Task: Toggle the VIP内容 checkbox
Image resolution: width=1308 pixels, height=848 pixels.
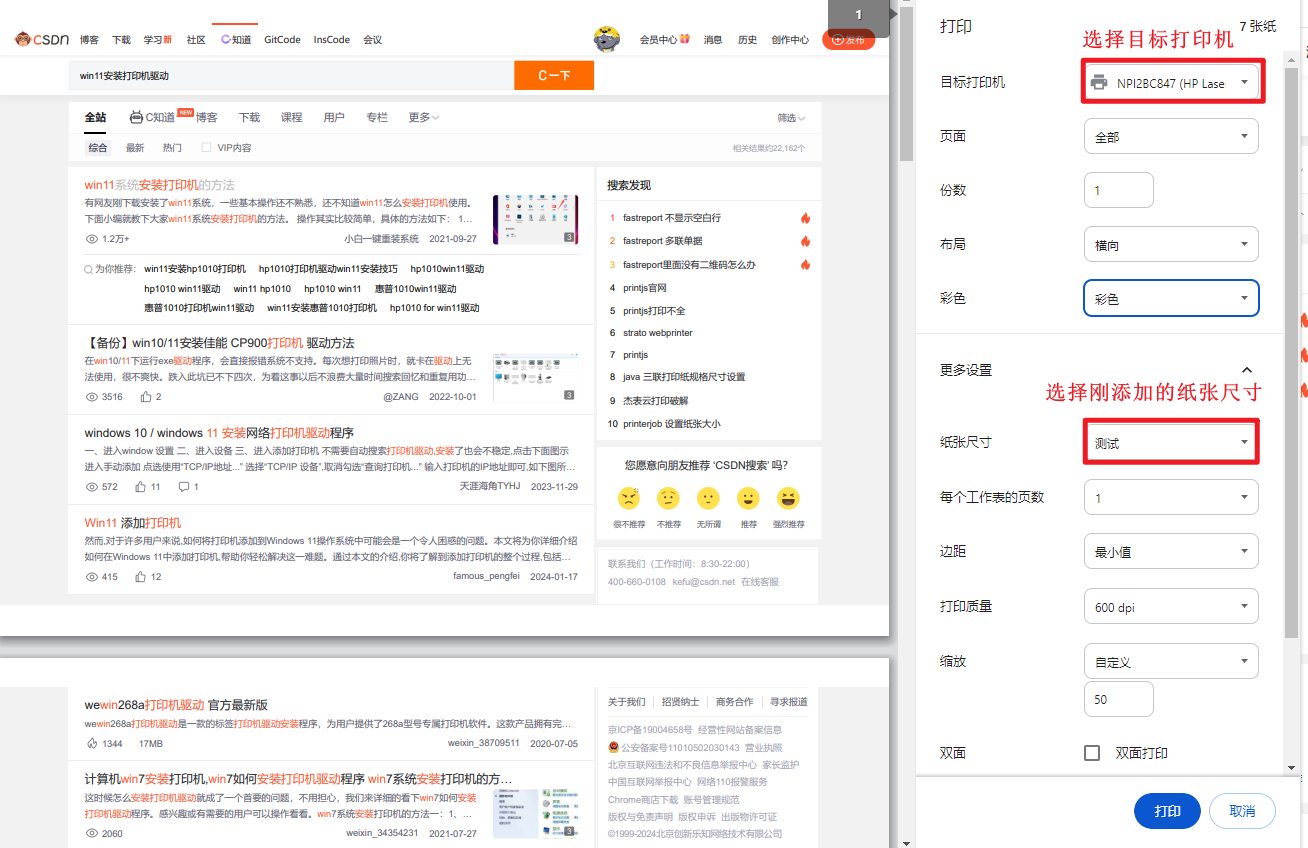Action: pos(206,148)
